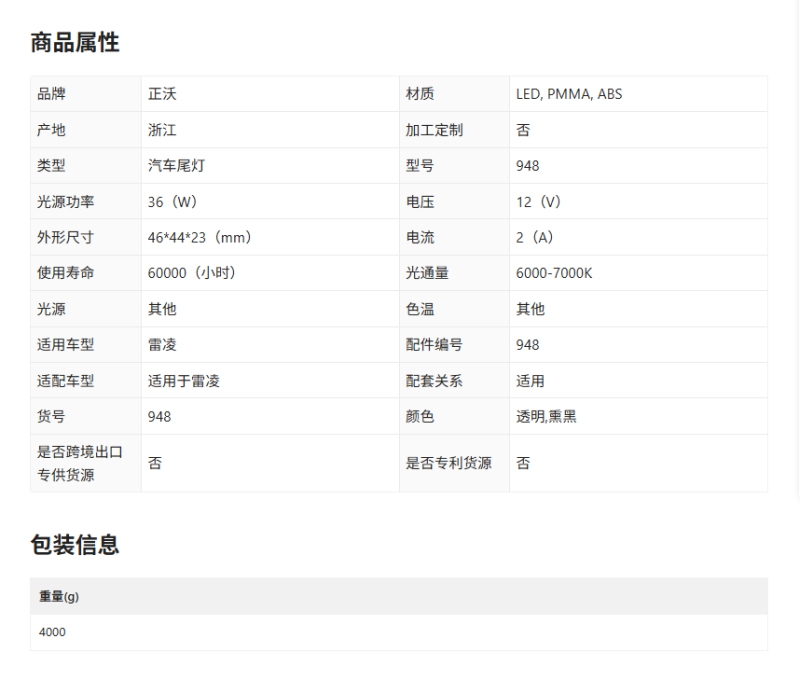Select the brand value 正沃

point(162,94)
